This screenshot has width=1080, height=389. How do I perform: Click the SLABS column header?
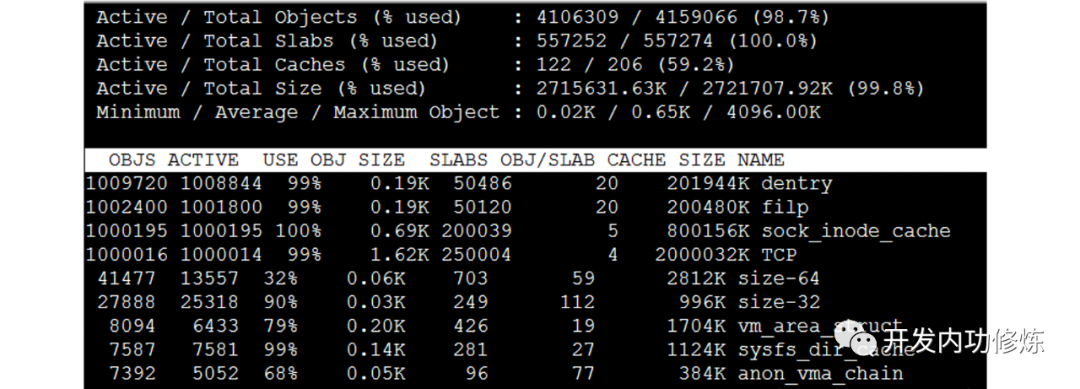coord(459,160)
